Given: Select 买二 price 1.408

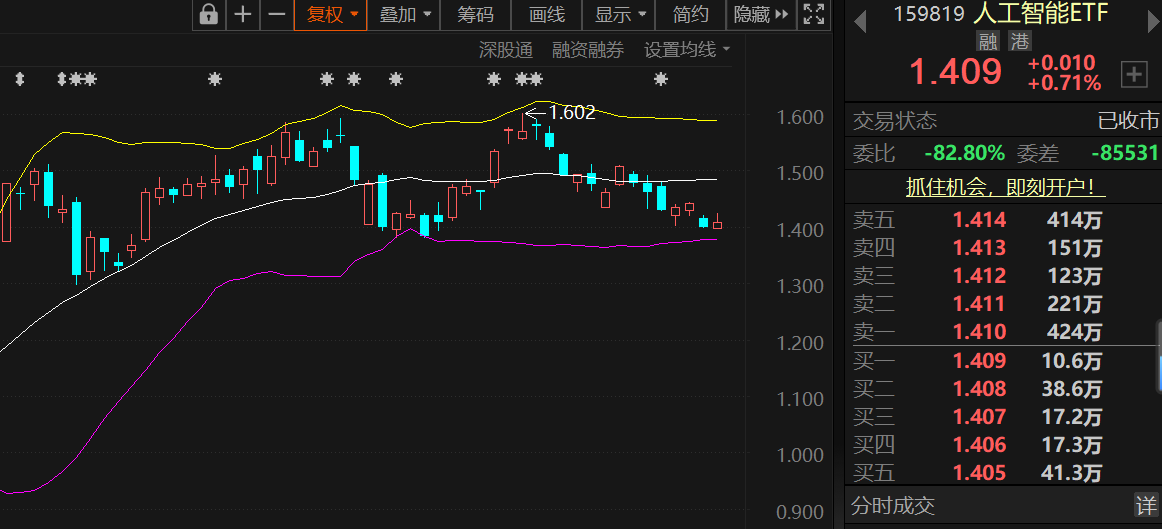Looking at the screenshot, I should tap(980, 389).
